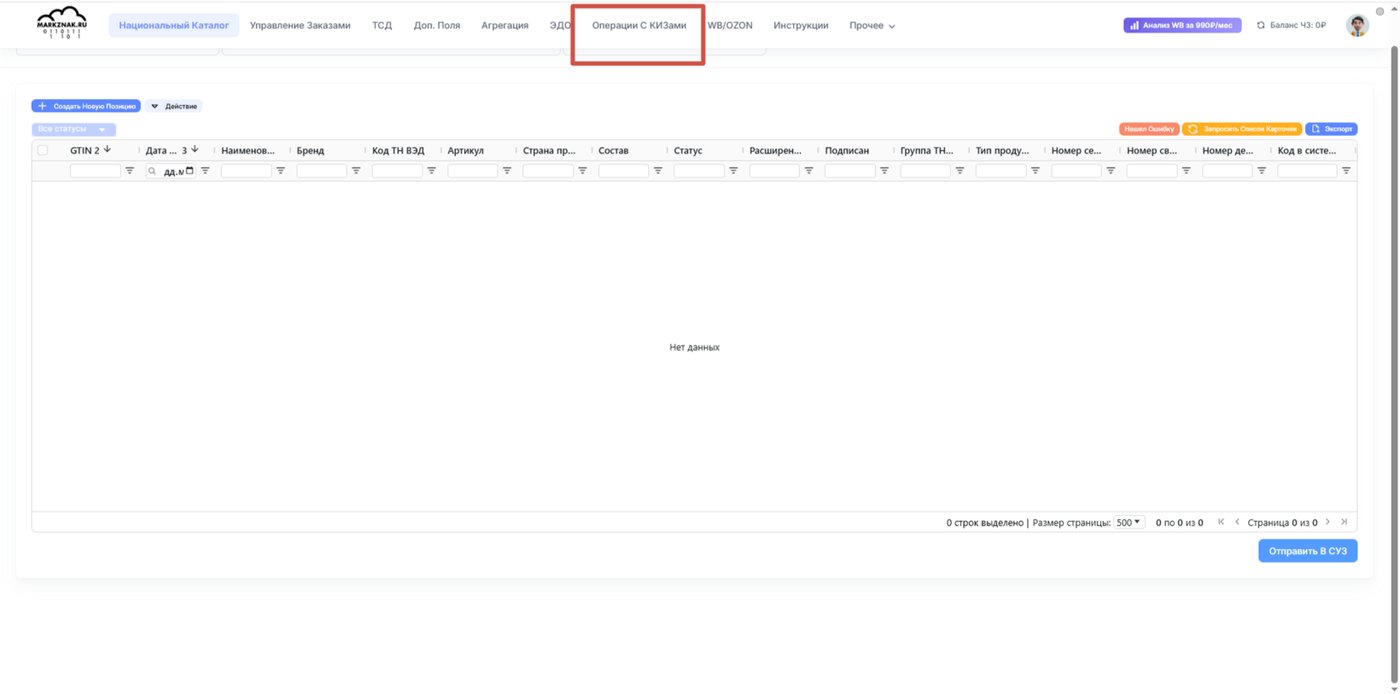Open the Операции С КИЗами tab

point(639,25)
